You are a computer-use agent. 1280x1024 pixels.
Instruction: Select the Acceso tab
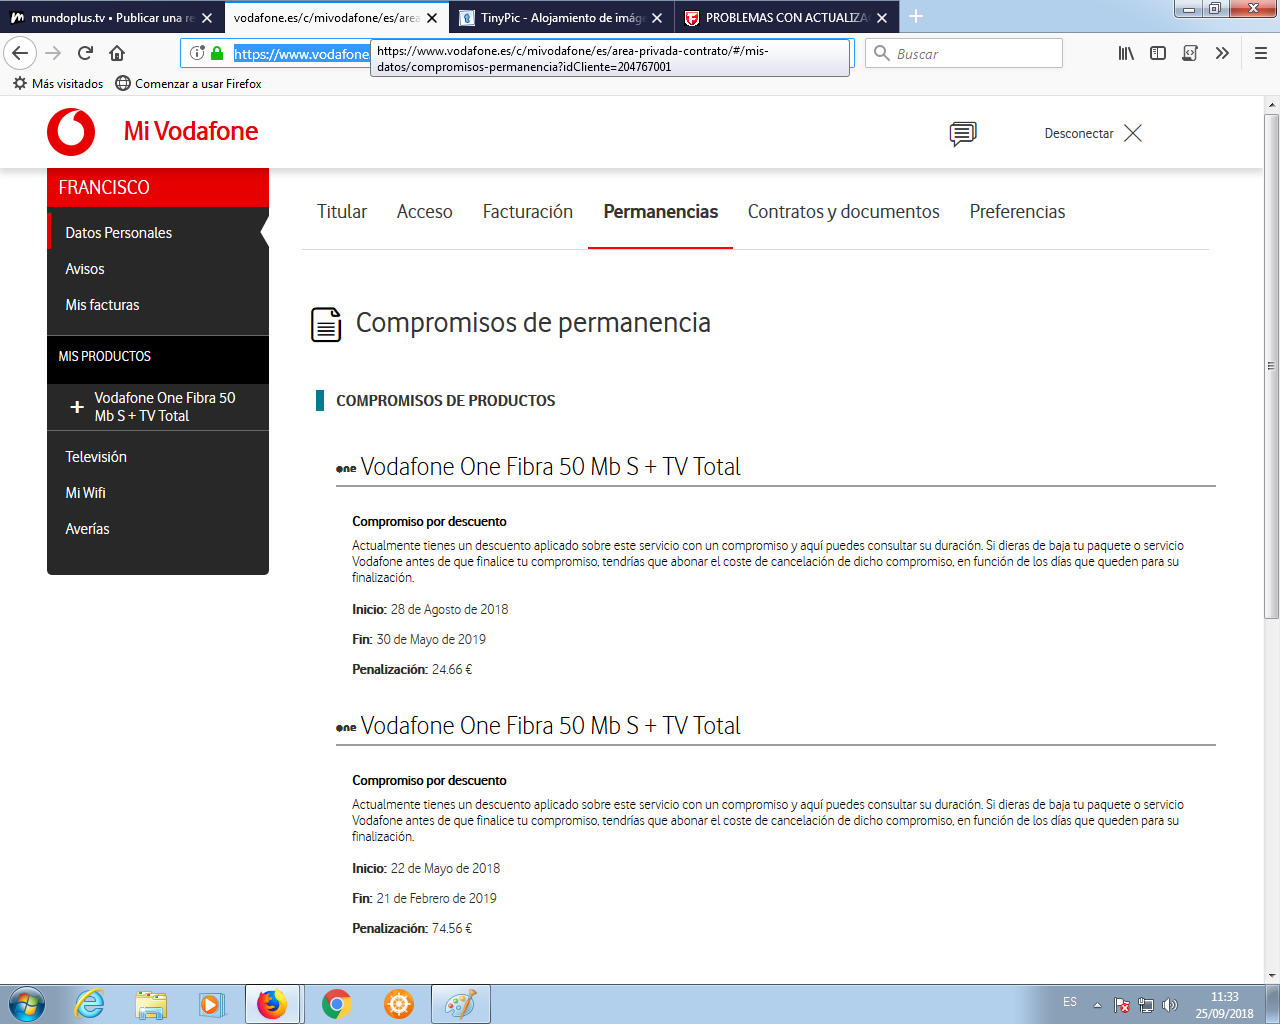pyautogui.click(x=425, y=212)
